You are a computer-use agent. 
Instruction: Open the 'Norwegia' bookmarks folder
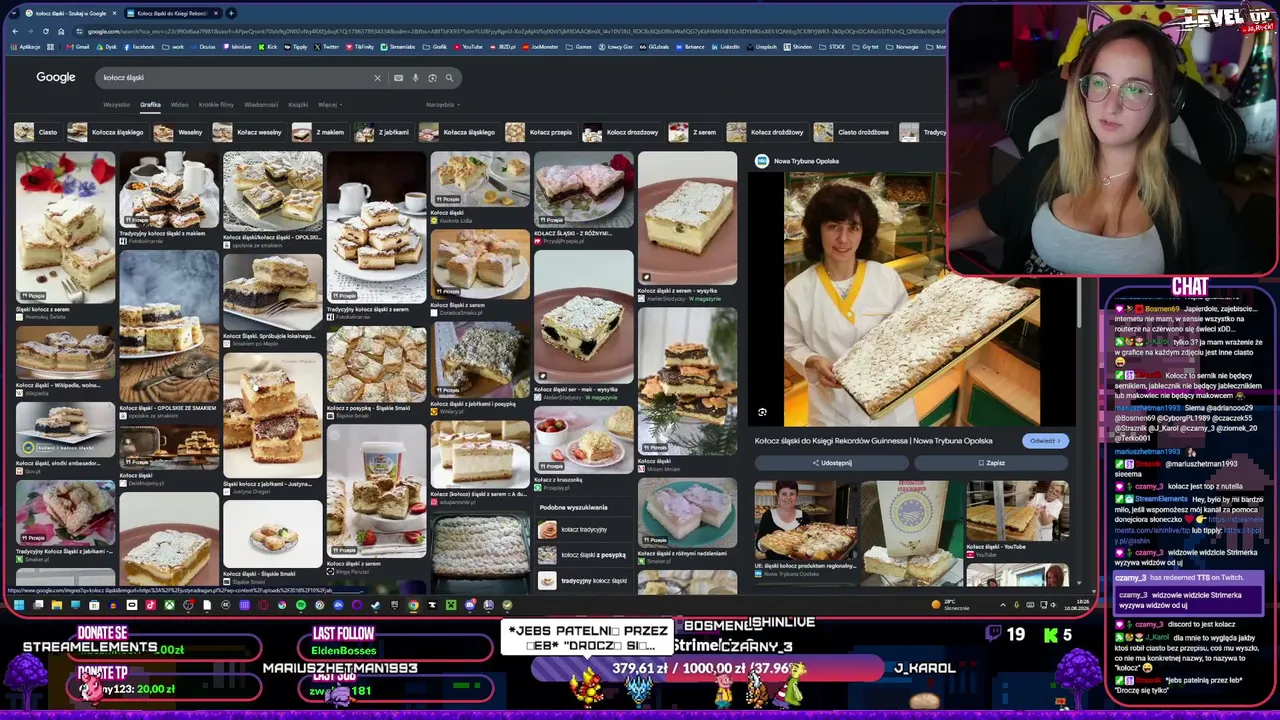click(903, 47)
